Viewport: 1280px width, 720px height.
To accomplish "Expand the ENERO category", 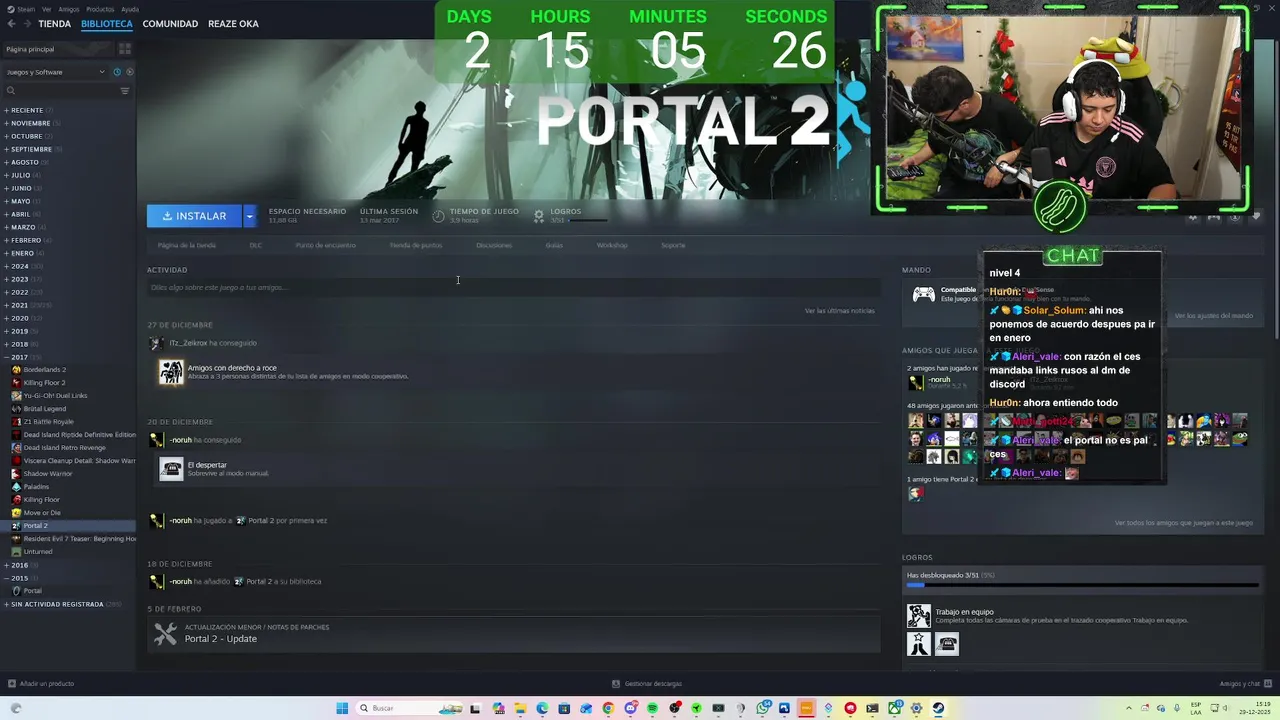I will (x=24, y=253).
